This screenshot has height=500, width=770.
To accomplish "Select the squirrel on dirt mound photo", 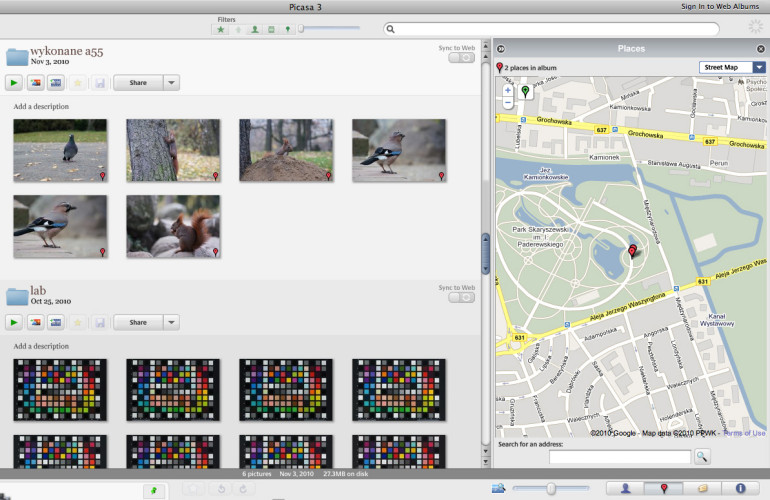I will [x=286, y=150].
